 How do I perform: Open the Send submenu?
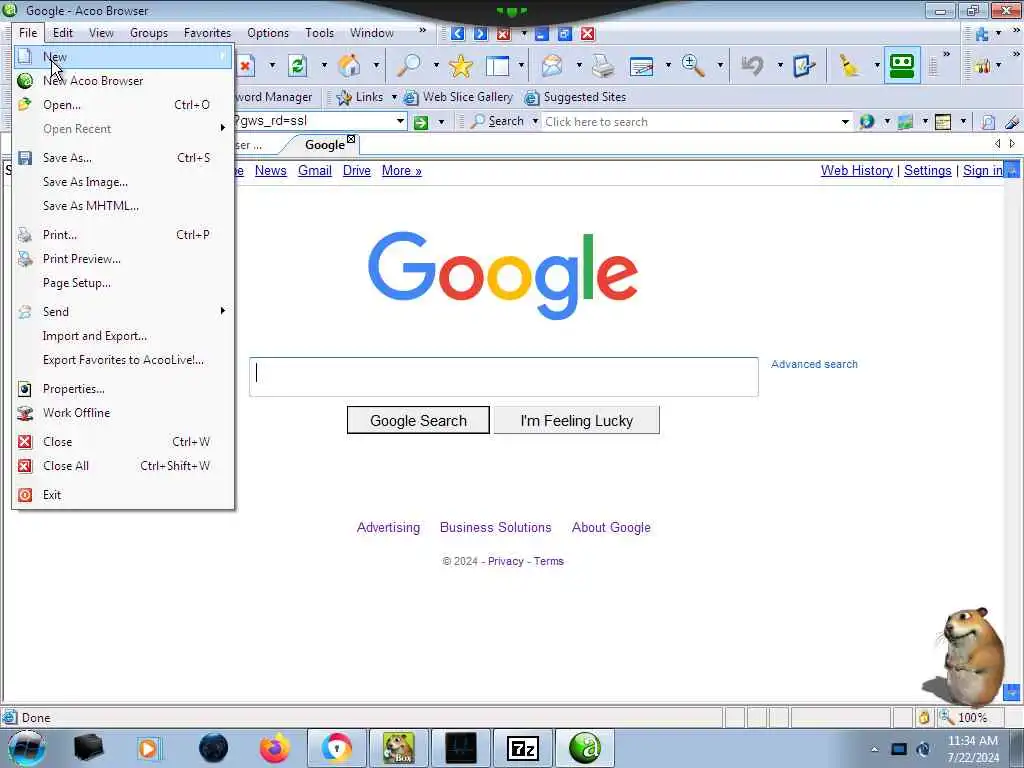point(123,312)
